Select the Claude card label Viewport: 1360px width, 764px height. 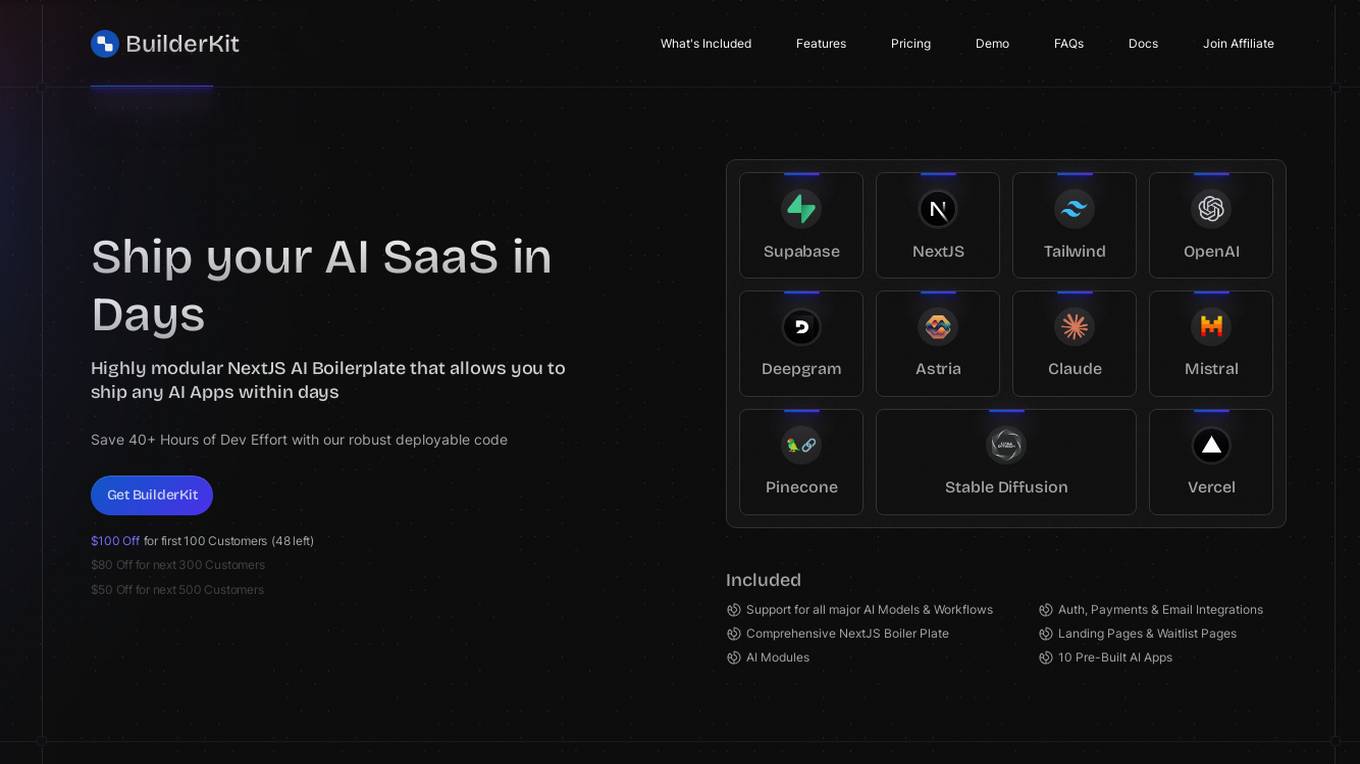click(1074, 369)
